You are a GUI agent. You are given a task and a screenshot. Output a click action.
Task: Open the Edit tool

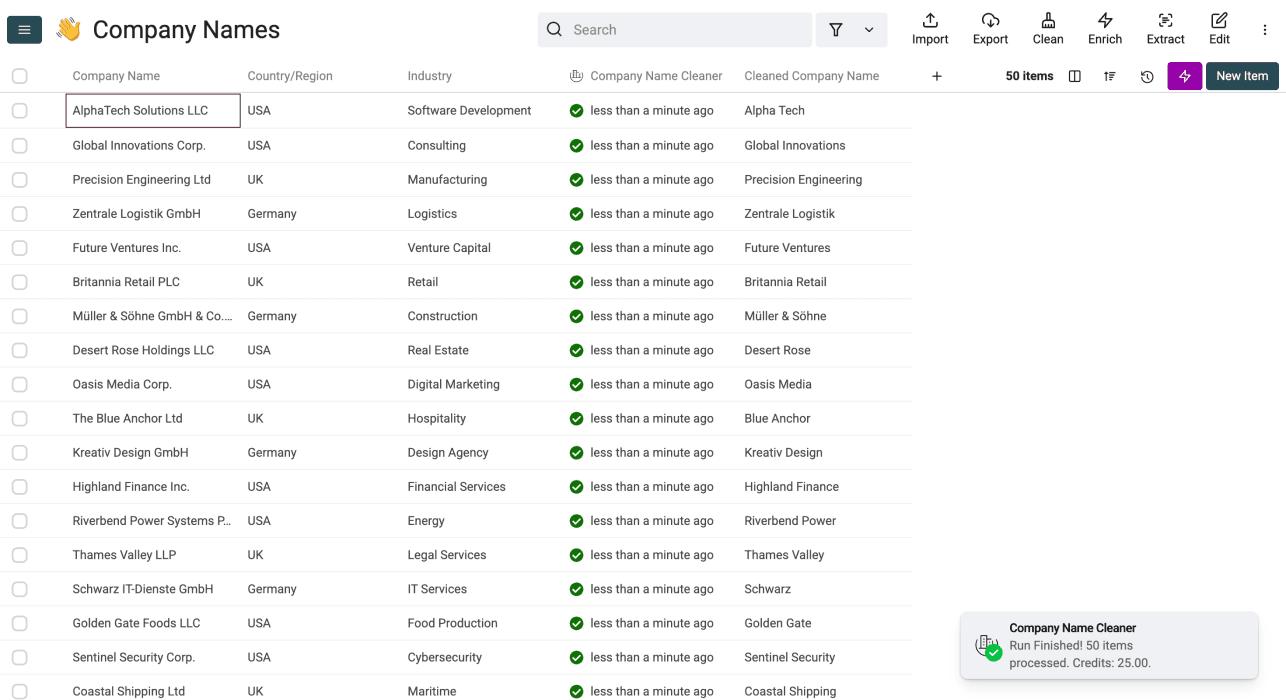click(1219, 28)
